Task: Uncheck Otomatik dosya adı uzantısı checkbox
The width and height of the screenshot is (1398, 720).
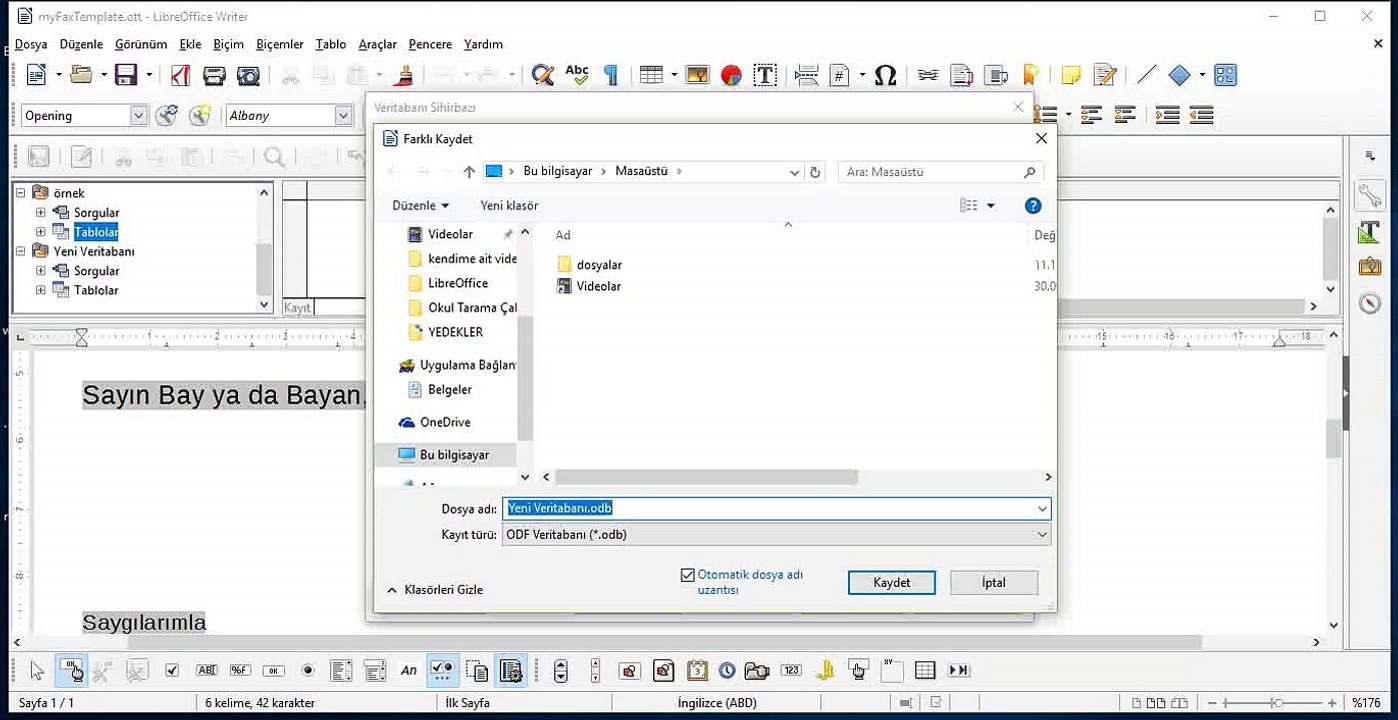Action: click(687, 575)
